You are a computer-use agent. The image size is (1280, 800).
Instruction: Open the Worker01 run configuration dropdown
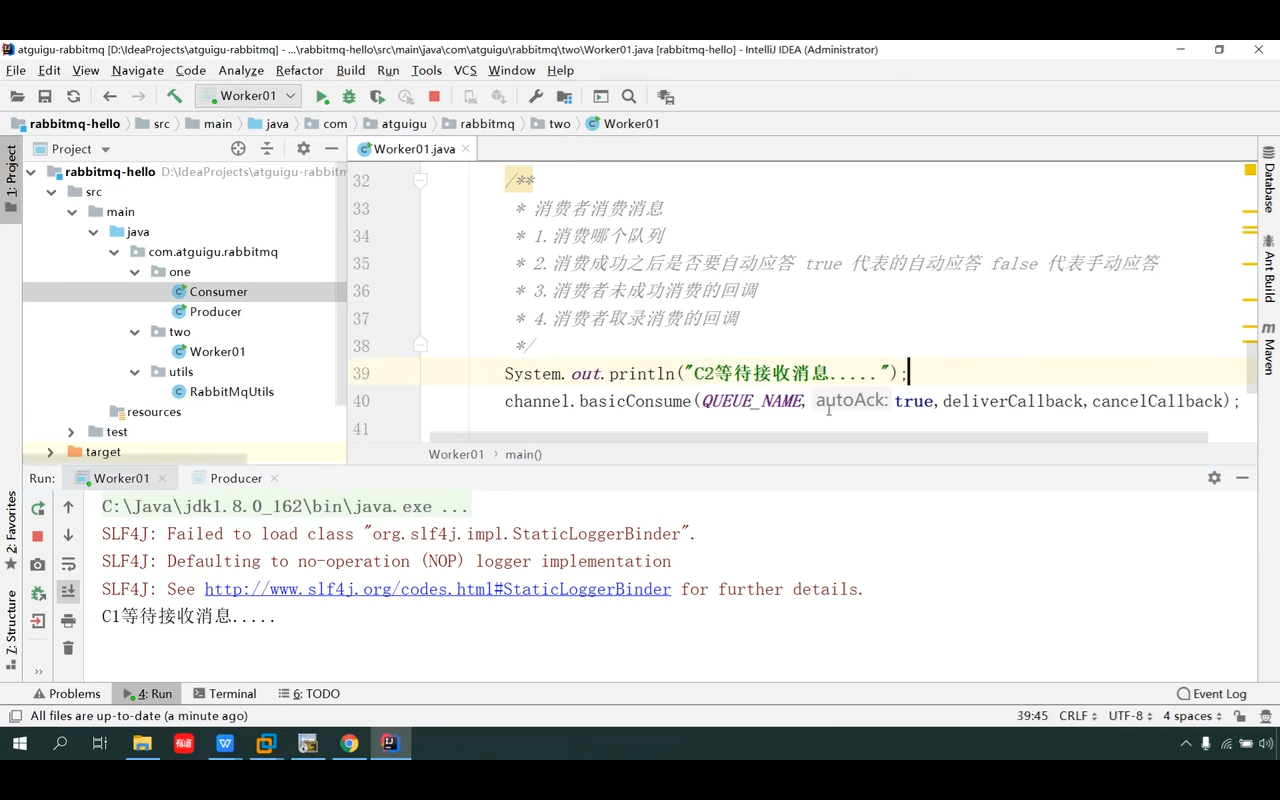click(248, 96)
